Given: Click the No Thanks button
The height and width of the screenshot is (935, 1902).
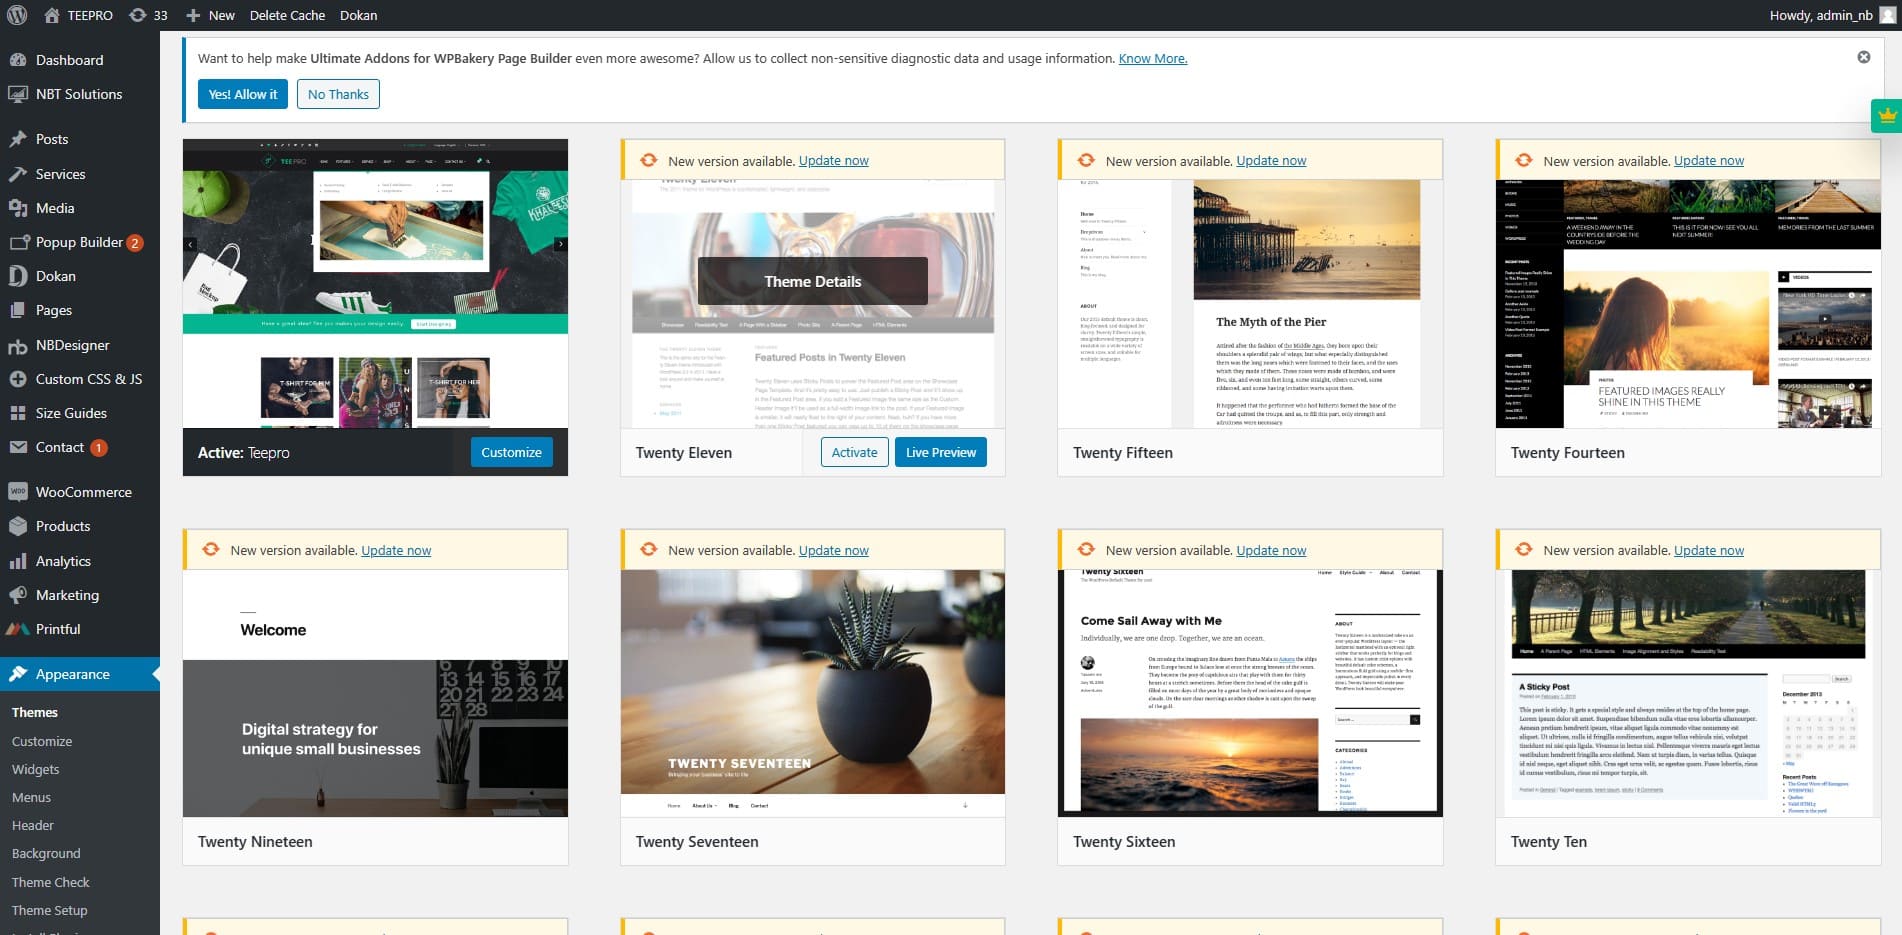Looking at the screenshot, I should click(x=338, y=94).
